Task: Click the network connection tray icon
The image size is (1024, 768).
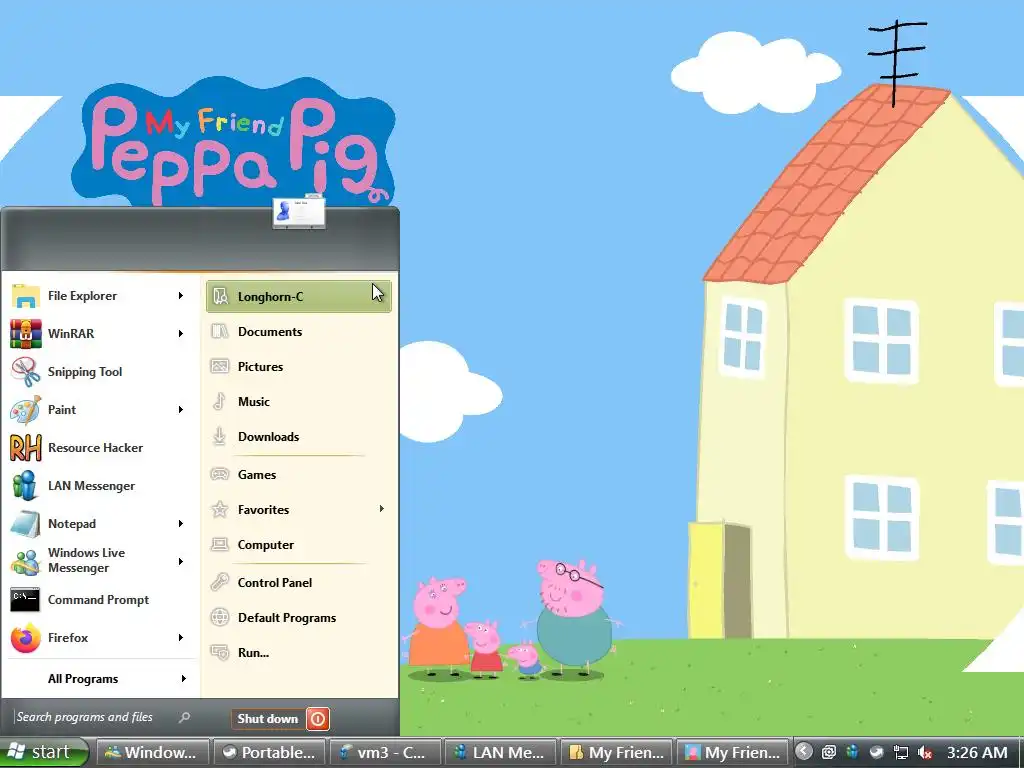Action: click(901, 752)
